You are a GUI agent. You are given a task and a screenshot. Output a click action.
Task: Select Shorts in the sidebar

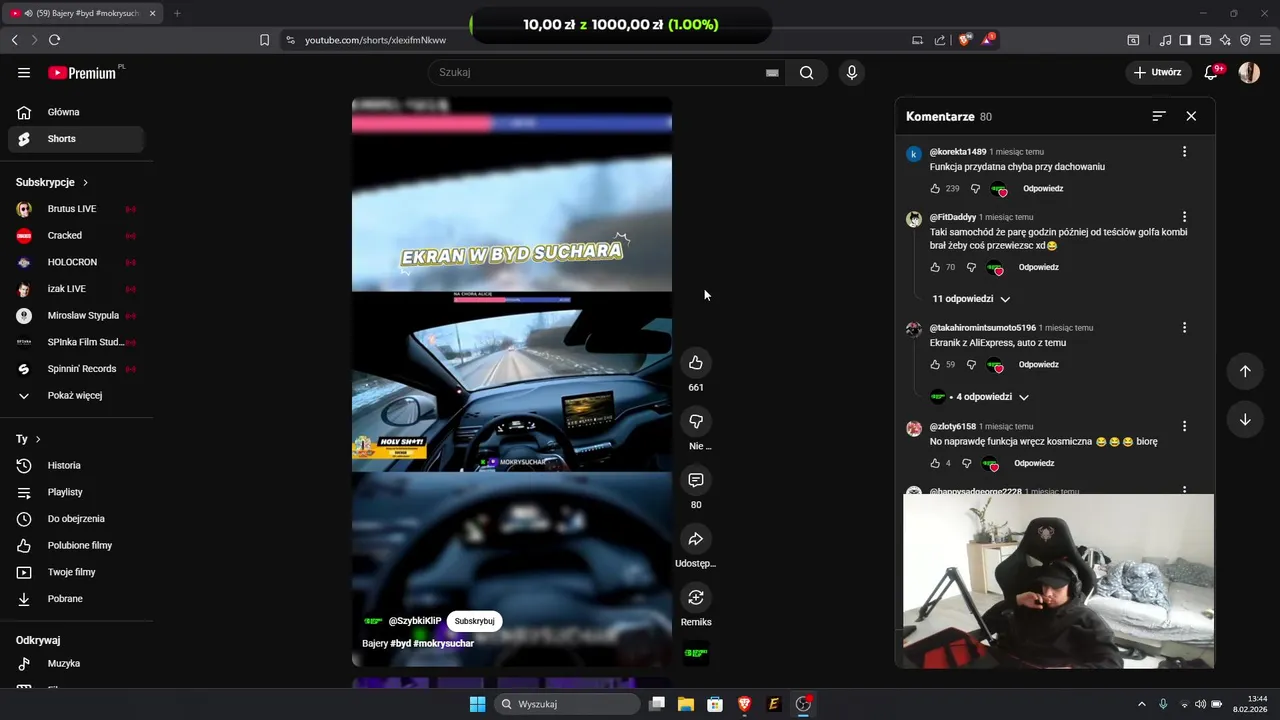point(76,139)
